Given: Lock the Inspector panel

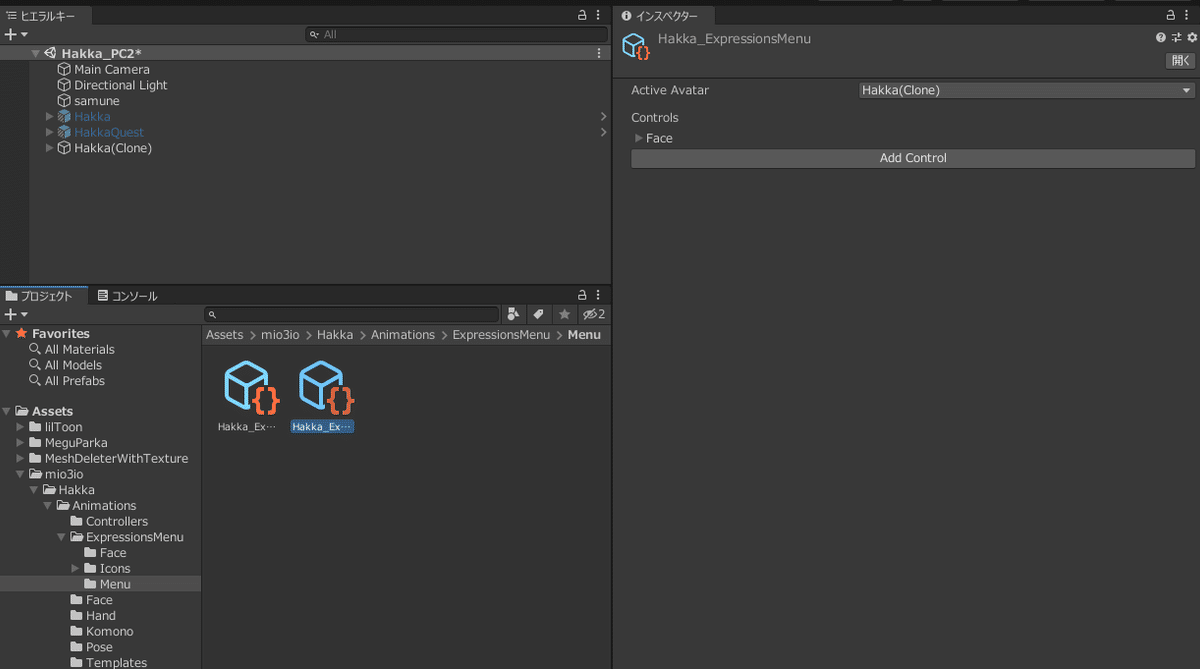Looking at the screenshot, I should (x=1172, y=16).
